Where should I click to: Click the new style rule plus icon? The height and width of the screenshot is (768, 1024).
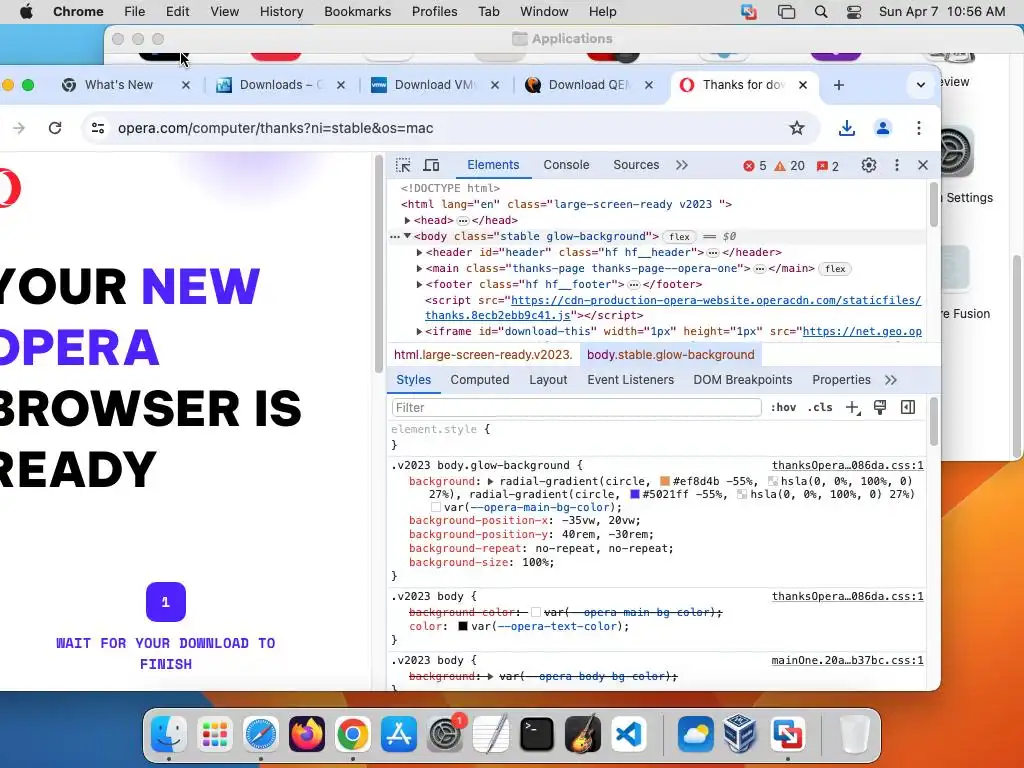pyautogui.click(x=853, y=408)
